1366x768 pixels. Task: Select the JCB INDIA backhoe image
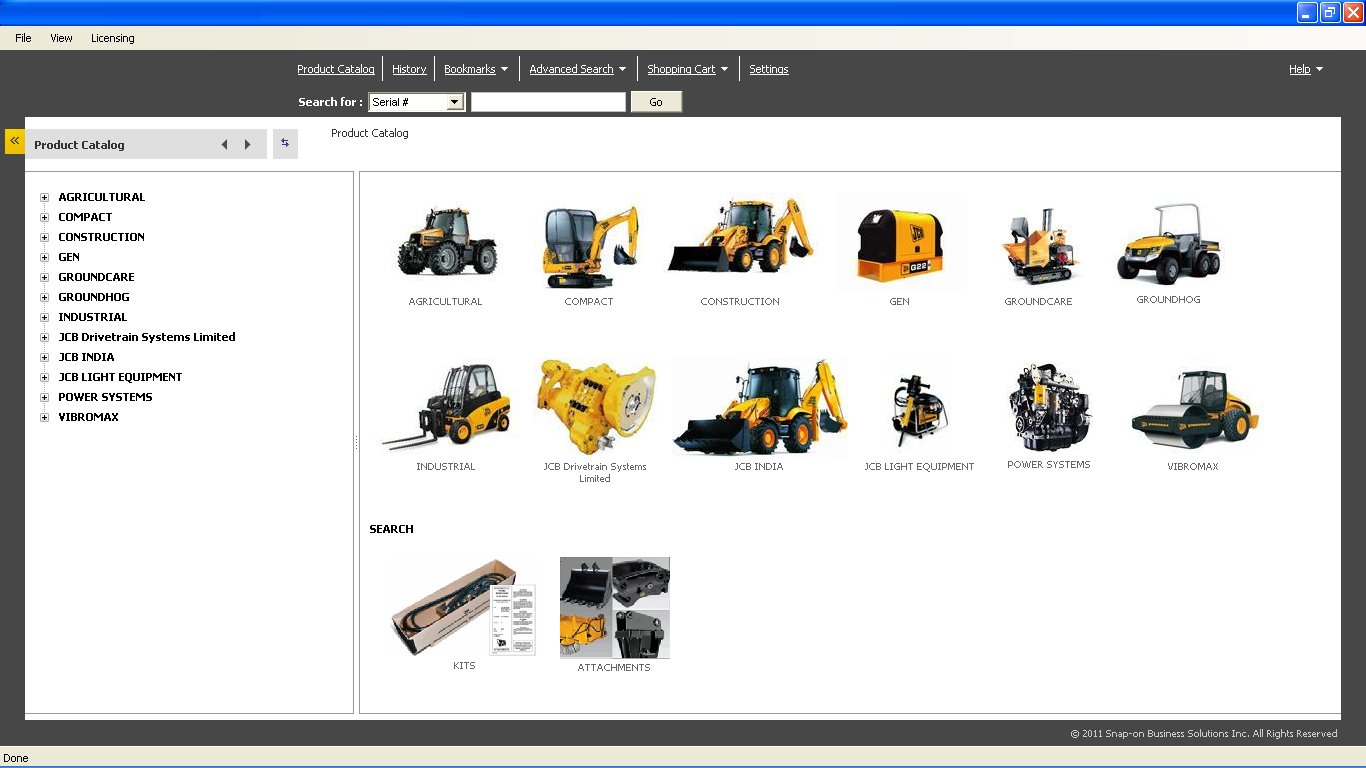(759, 407)
